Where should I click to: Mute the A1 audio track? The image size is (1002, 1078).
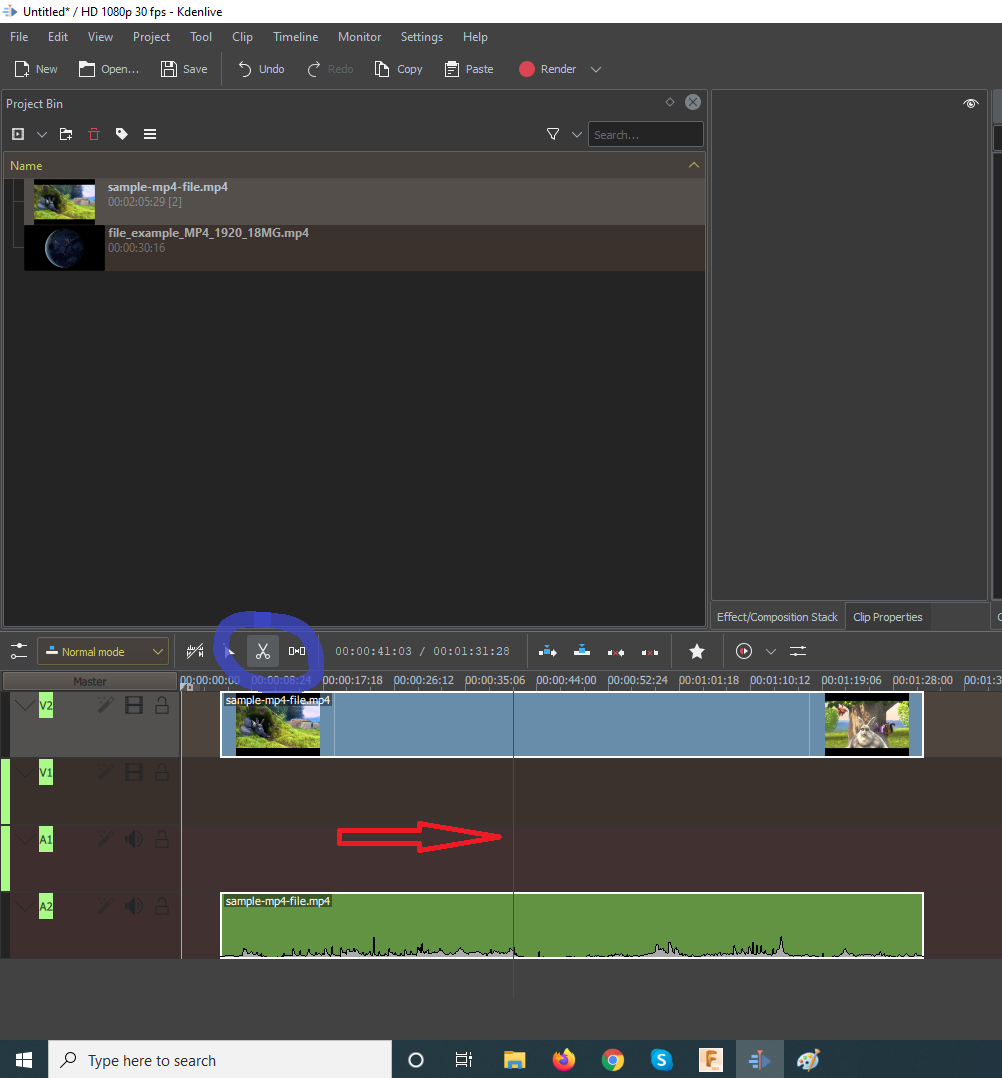pyautogui.click(x=133, y=839)
